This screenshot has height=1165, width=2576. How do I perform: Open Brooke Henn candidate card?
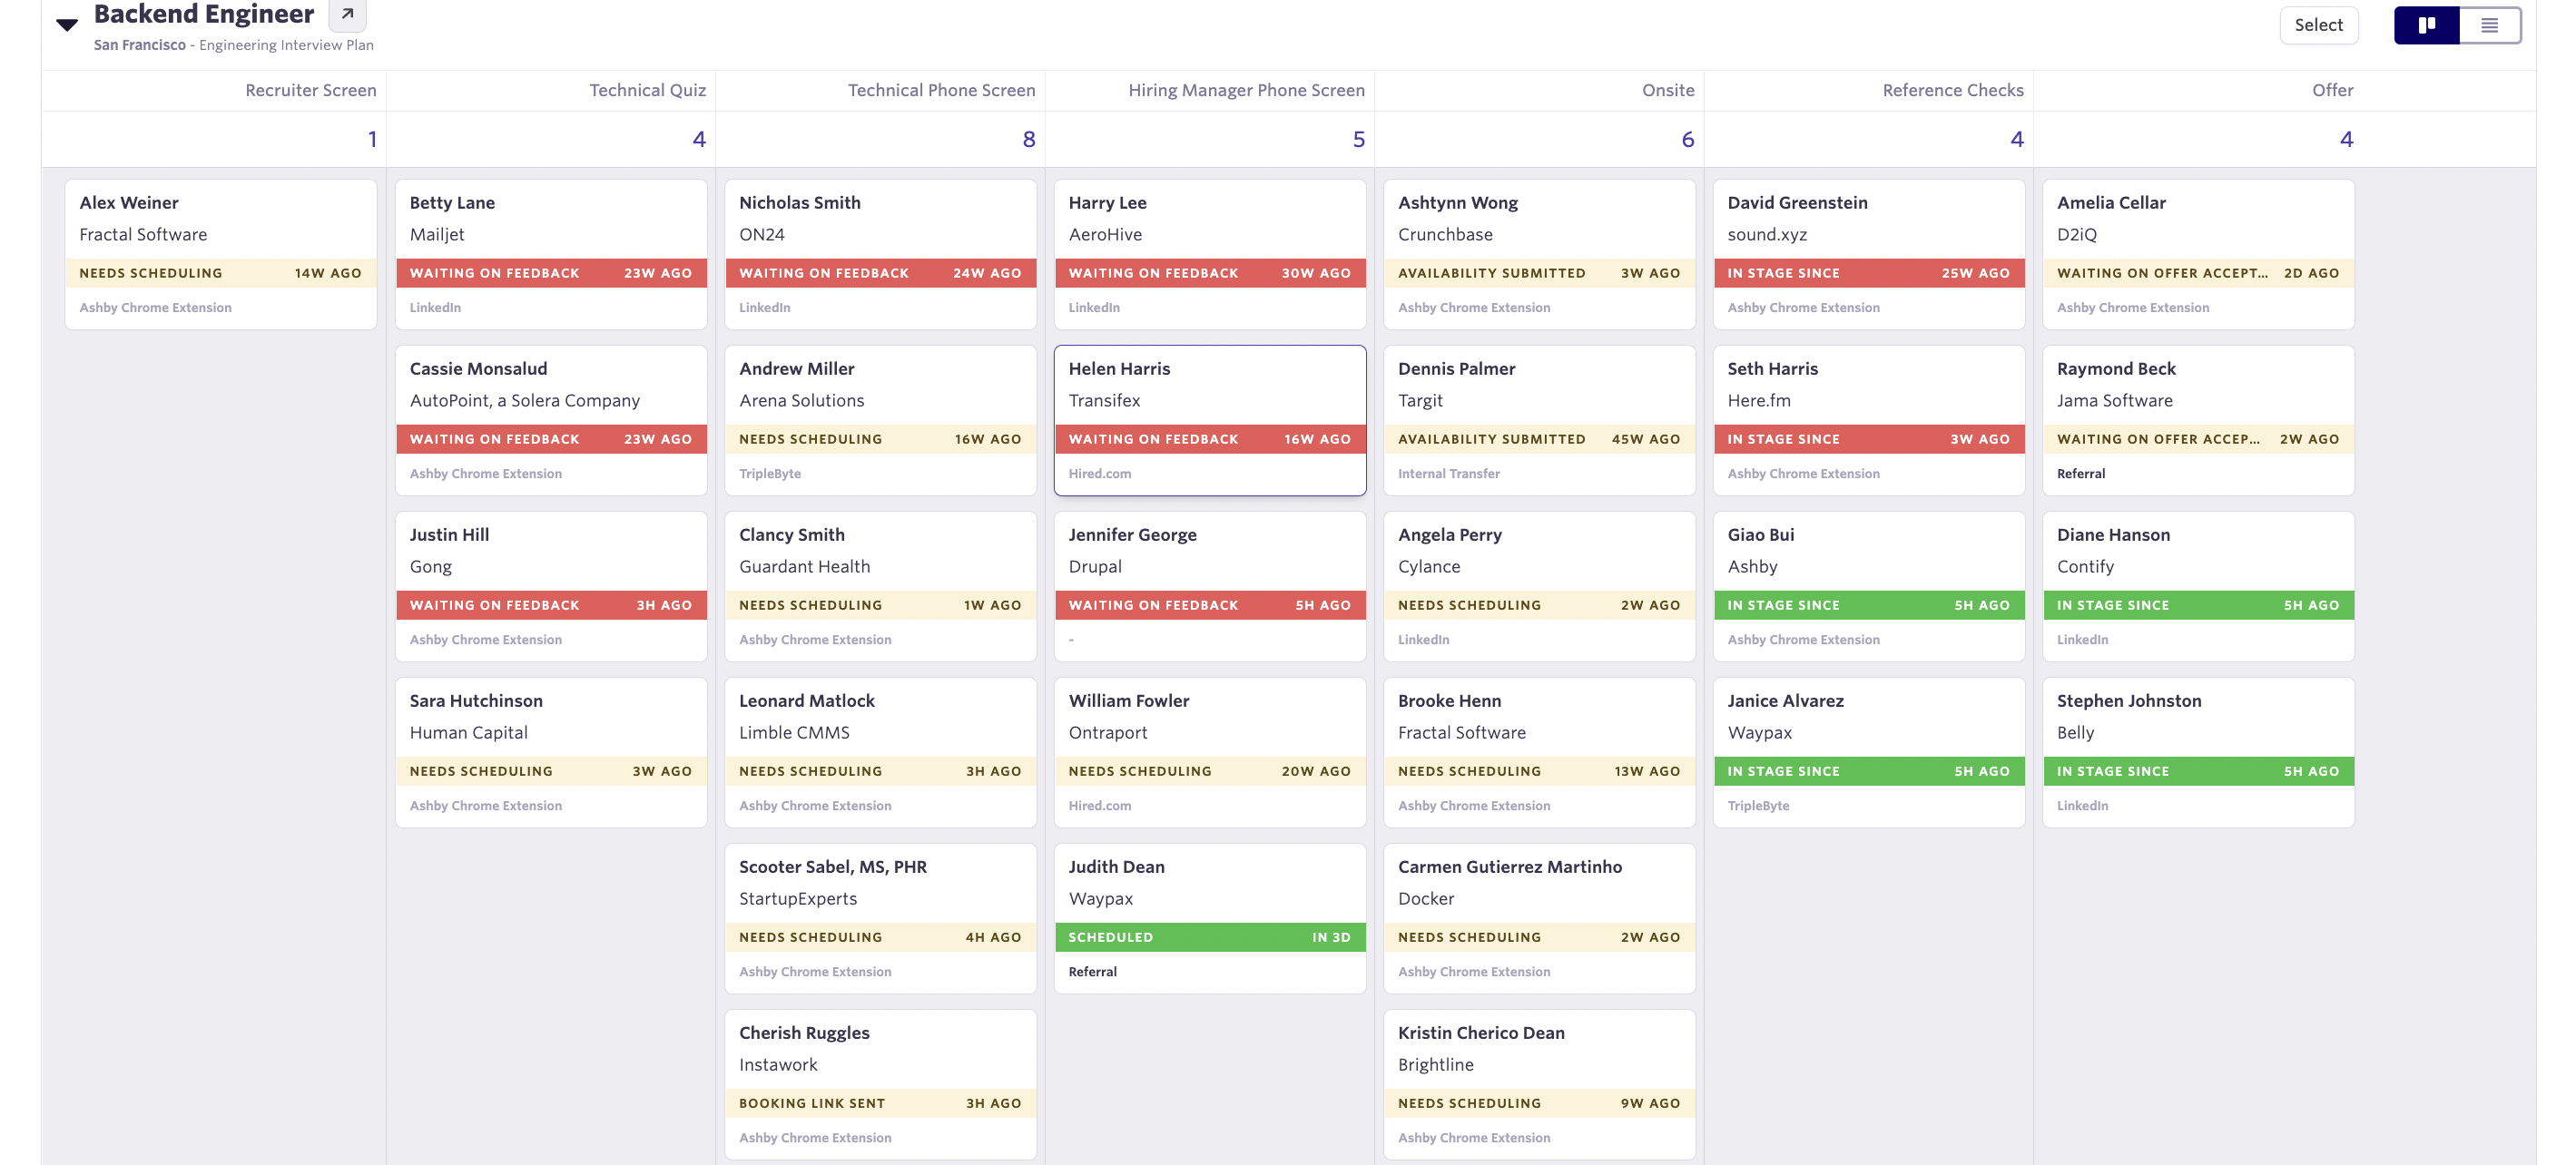[1539, 752]
